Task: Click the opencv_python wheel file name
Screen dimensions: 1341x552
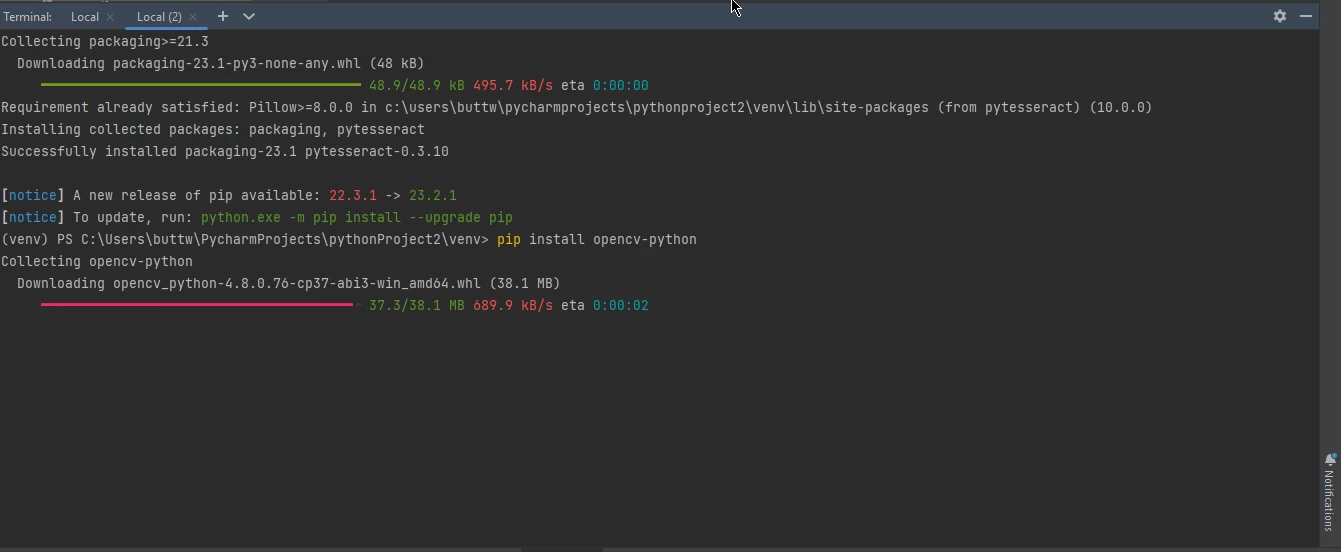Action: 297,283
